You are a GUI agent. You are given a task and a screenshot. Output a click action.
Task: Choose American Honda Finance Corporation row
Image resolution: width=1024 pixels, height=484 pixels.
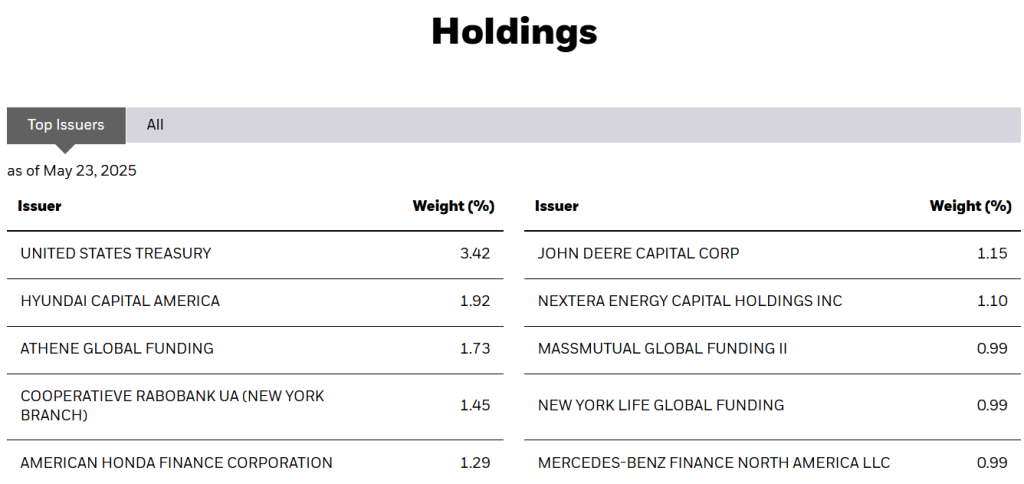pos(177,463)
